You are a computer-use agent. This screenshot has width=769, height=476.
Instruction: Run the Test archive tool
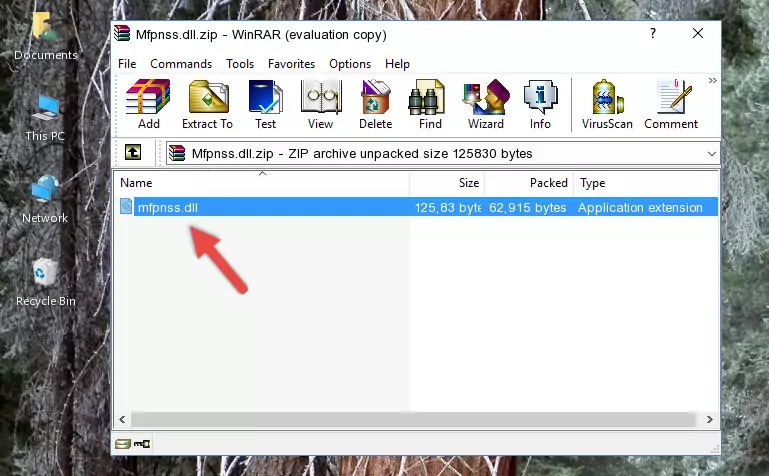[265, 104]
